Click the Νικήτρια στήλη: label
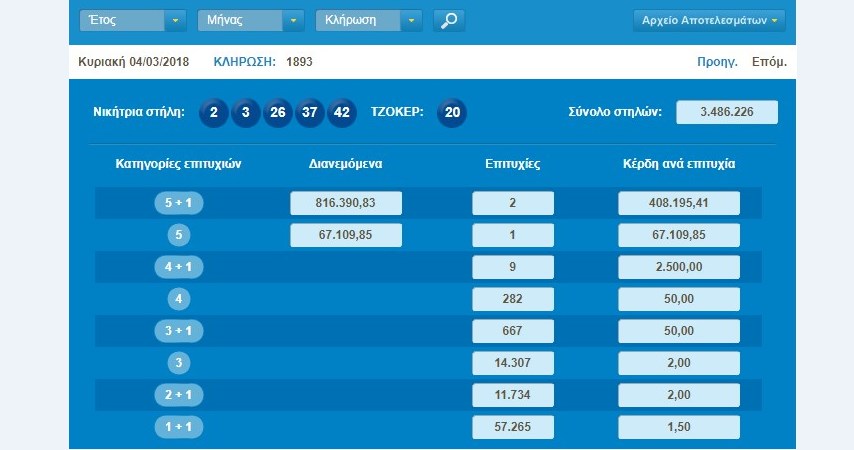Screen dimensions: 854x450 pyautogui.click(x=139, y=112)
